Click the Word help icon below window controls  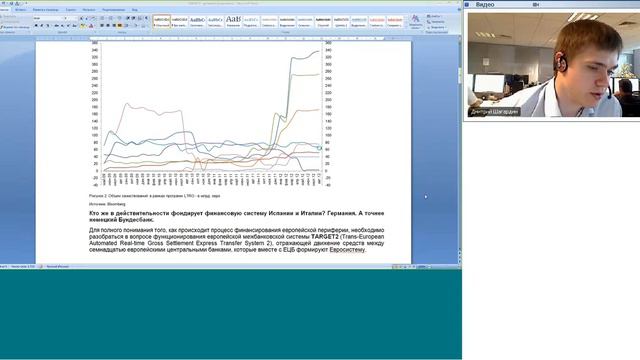[x=459, y=9]
